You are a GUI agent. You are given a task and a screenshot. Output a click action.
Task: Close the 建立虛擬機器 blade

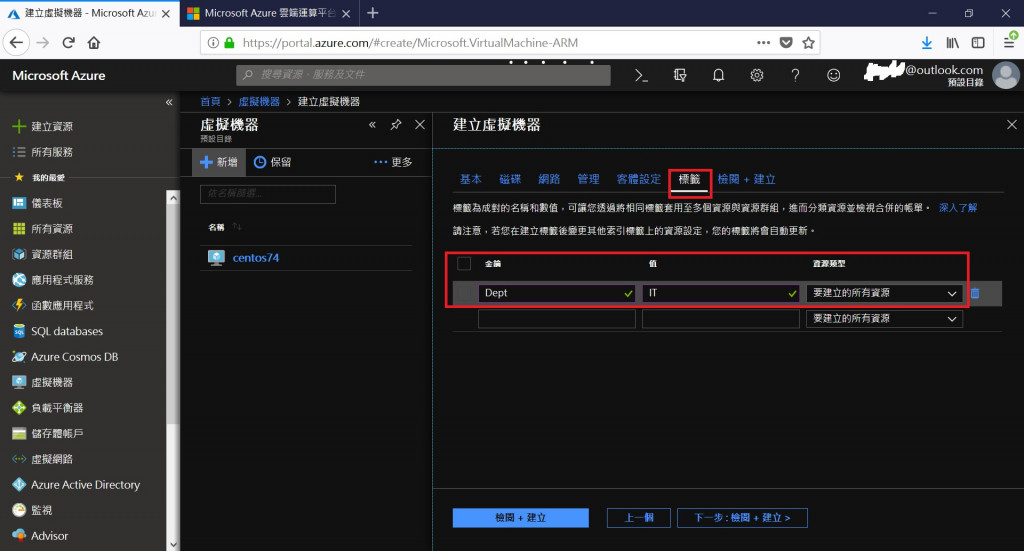click(x=1012, y=125)
